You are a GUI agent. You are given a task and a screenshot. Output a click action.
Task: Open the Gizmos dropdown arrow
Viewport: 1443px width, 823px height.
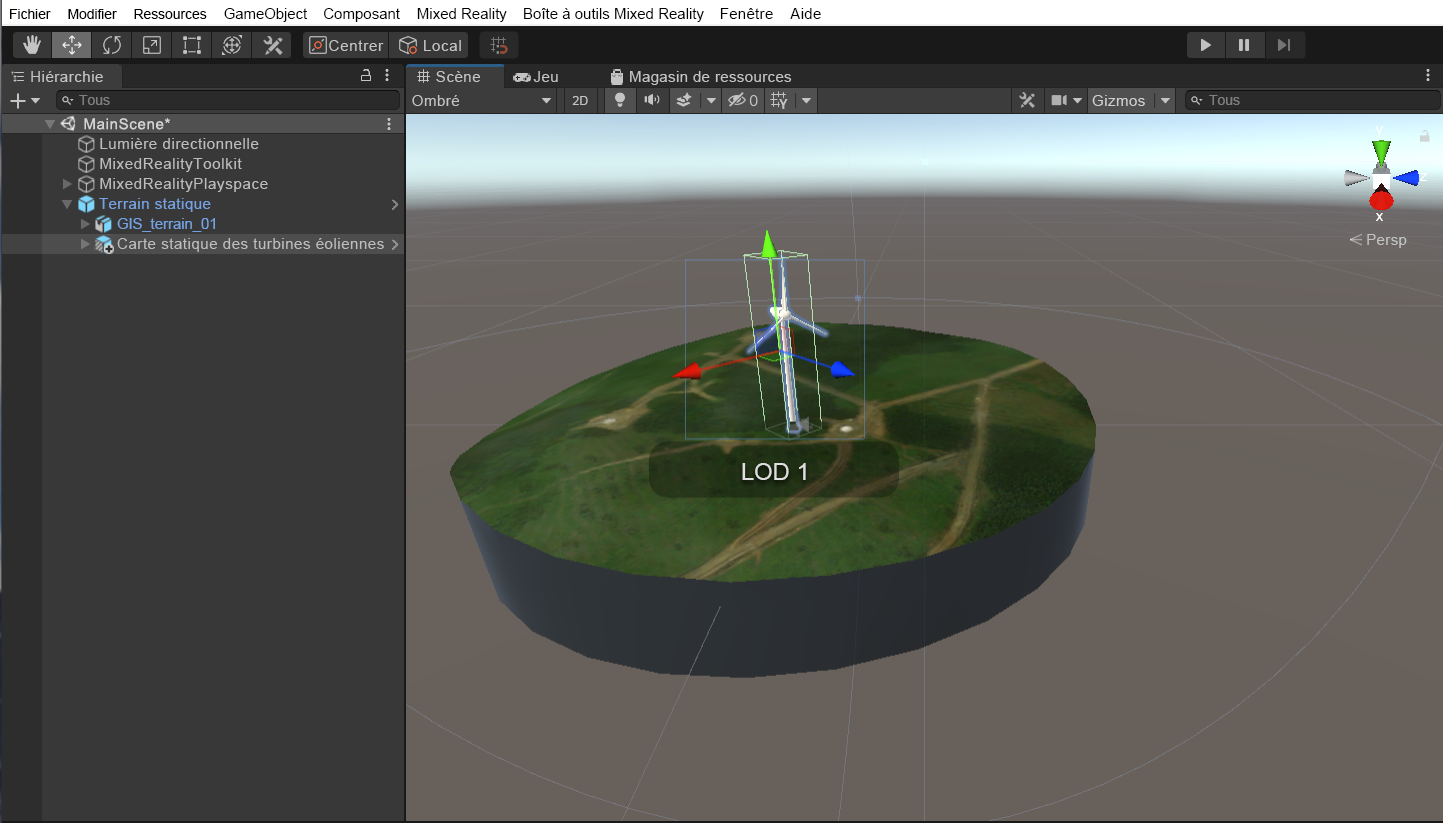(x=1165, y=100)
